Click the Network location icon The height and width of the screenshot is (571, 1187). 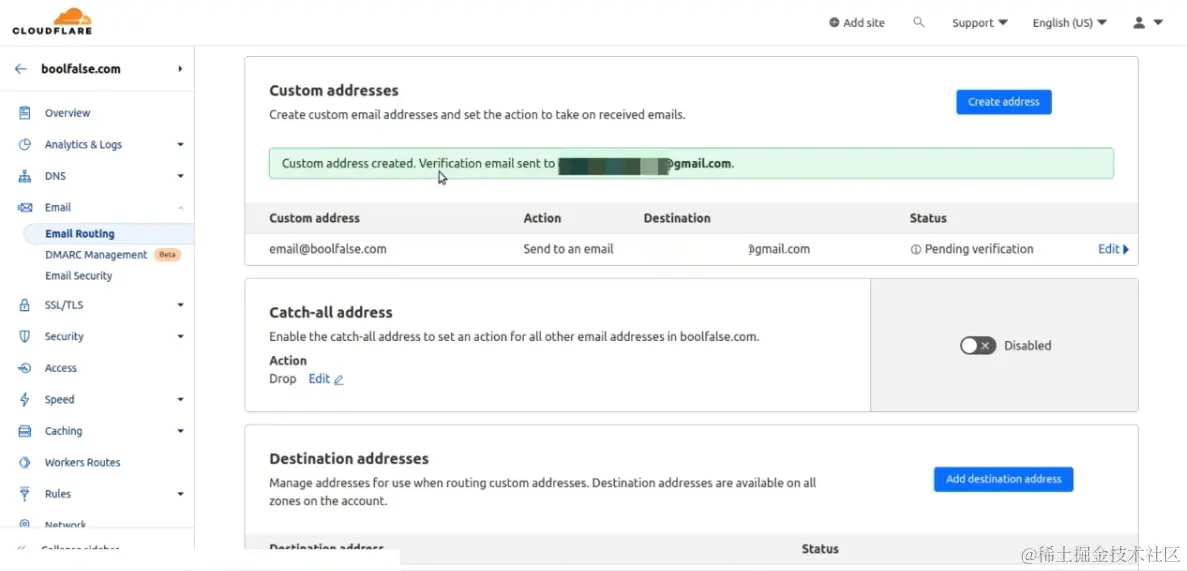(x=25, y=523)
